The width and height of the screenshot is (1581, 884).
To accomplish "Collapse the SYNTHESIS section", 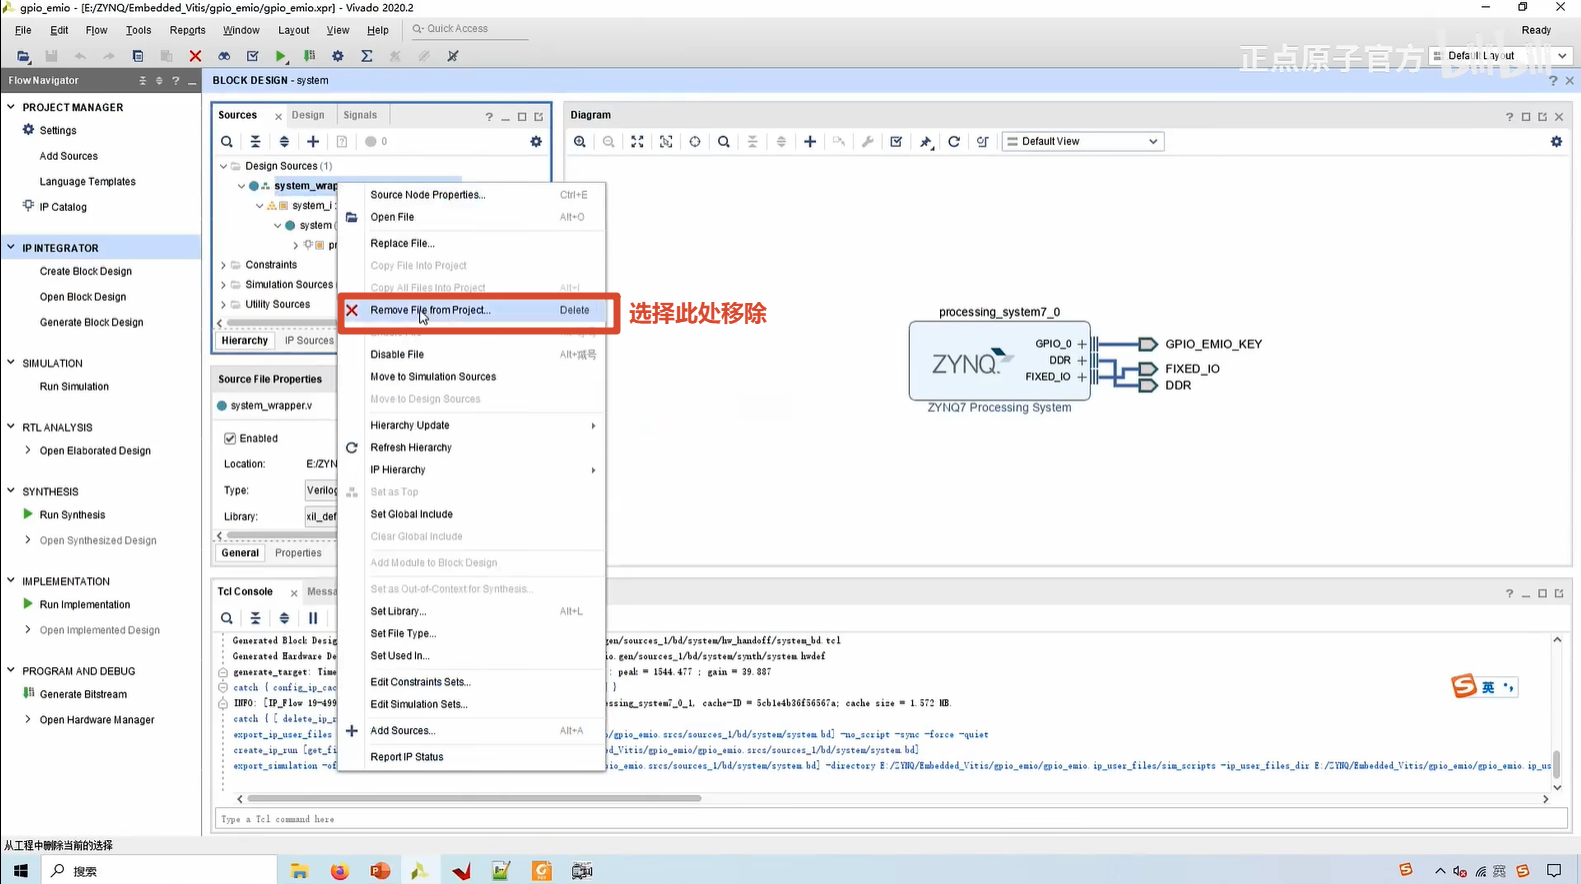I will pyautogui.click(x=11, y=491).
